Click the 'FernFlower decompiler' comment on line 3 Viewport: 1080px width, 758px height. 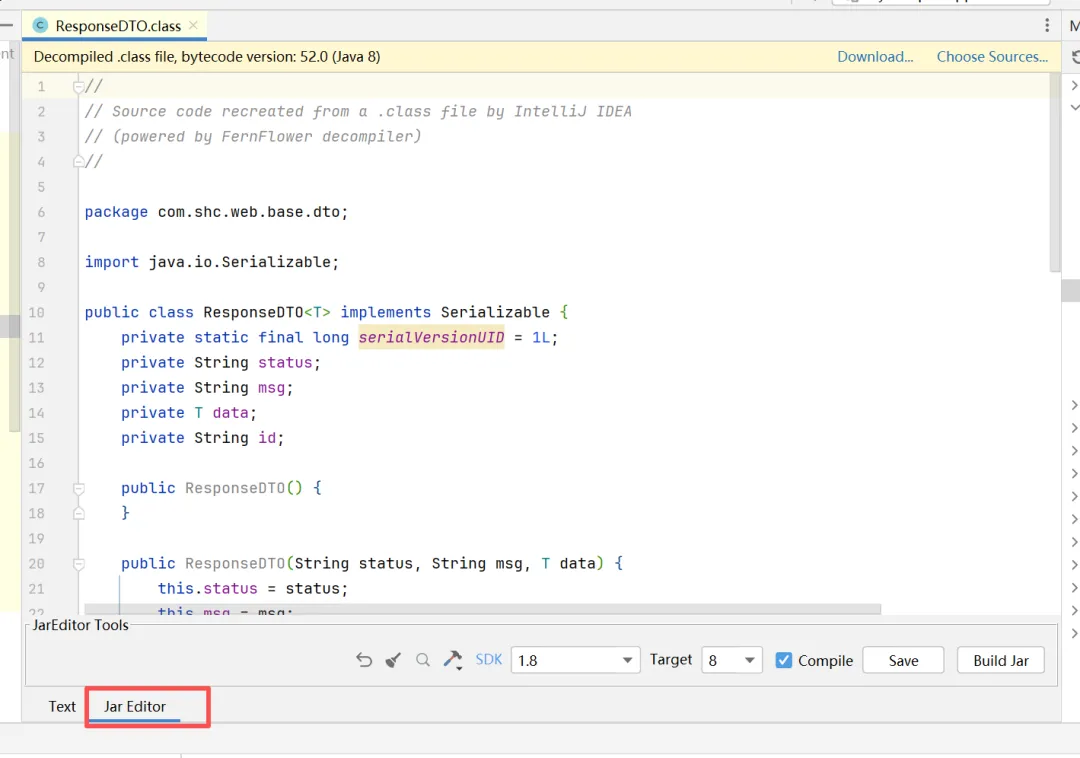315,136
